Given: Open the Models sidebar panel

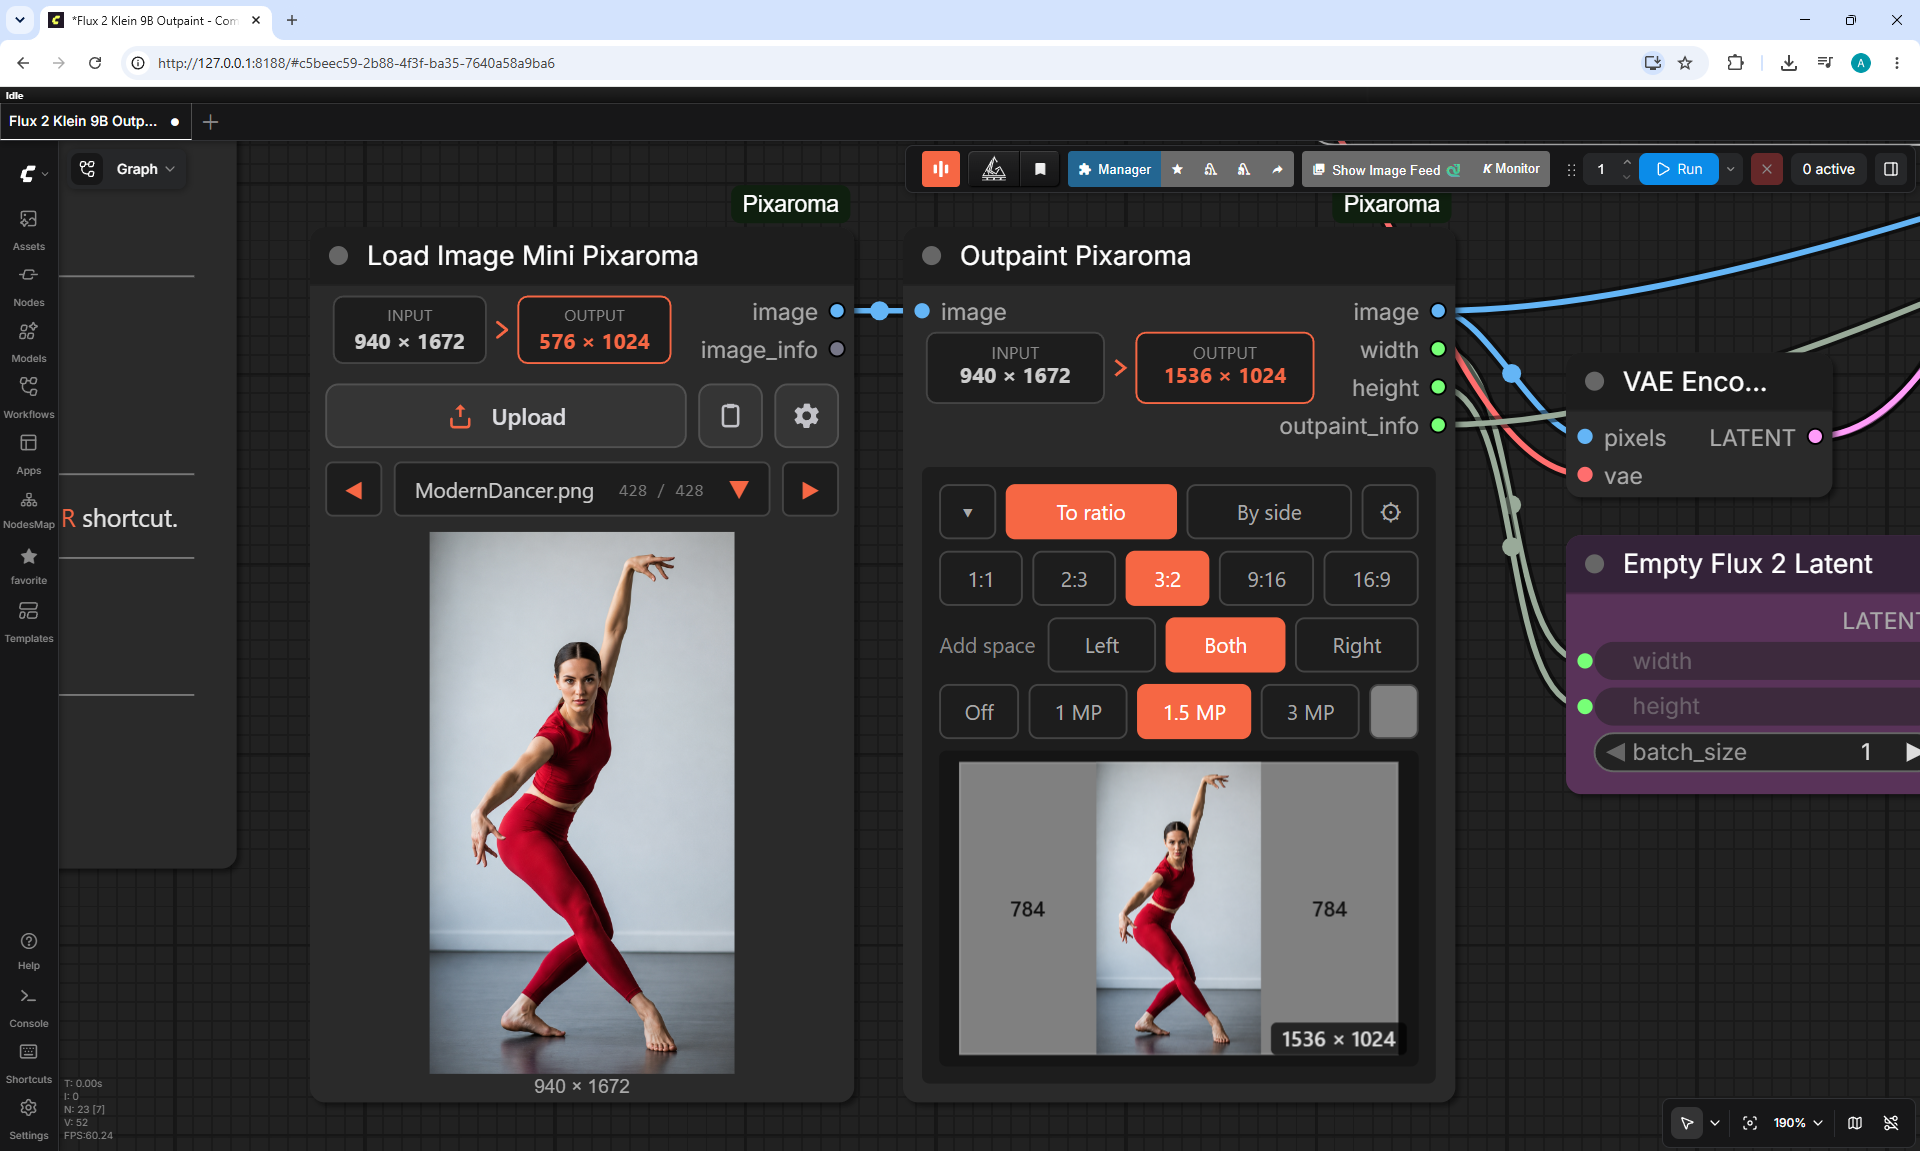Looking at the screenshot, I should 29,341.
